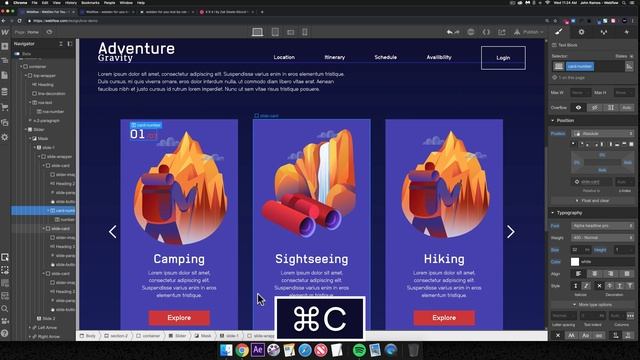Open the CMS Collections panel
Screen dimensions: 640x360
pos(5,91)
